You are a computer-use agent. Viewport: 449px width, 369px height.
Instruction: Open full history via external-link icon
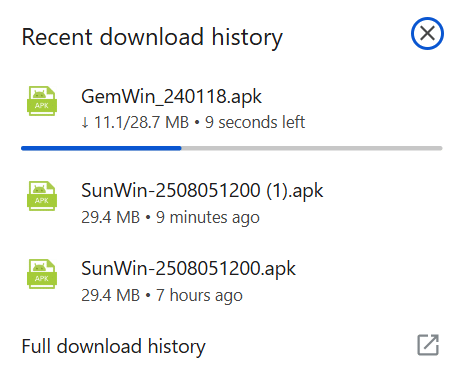point(428,345)
